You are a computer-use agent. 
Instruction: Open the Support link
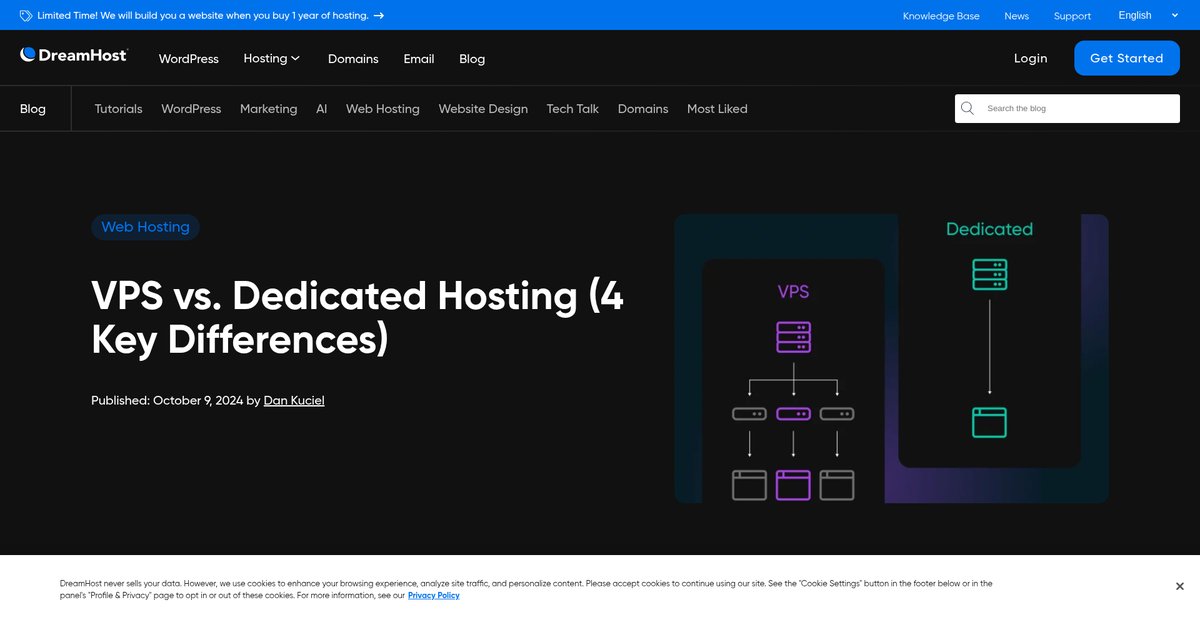[x=1072, y=16]
